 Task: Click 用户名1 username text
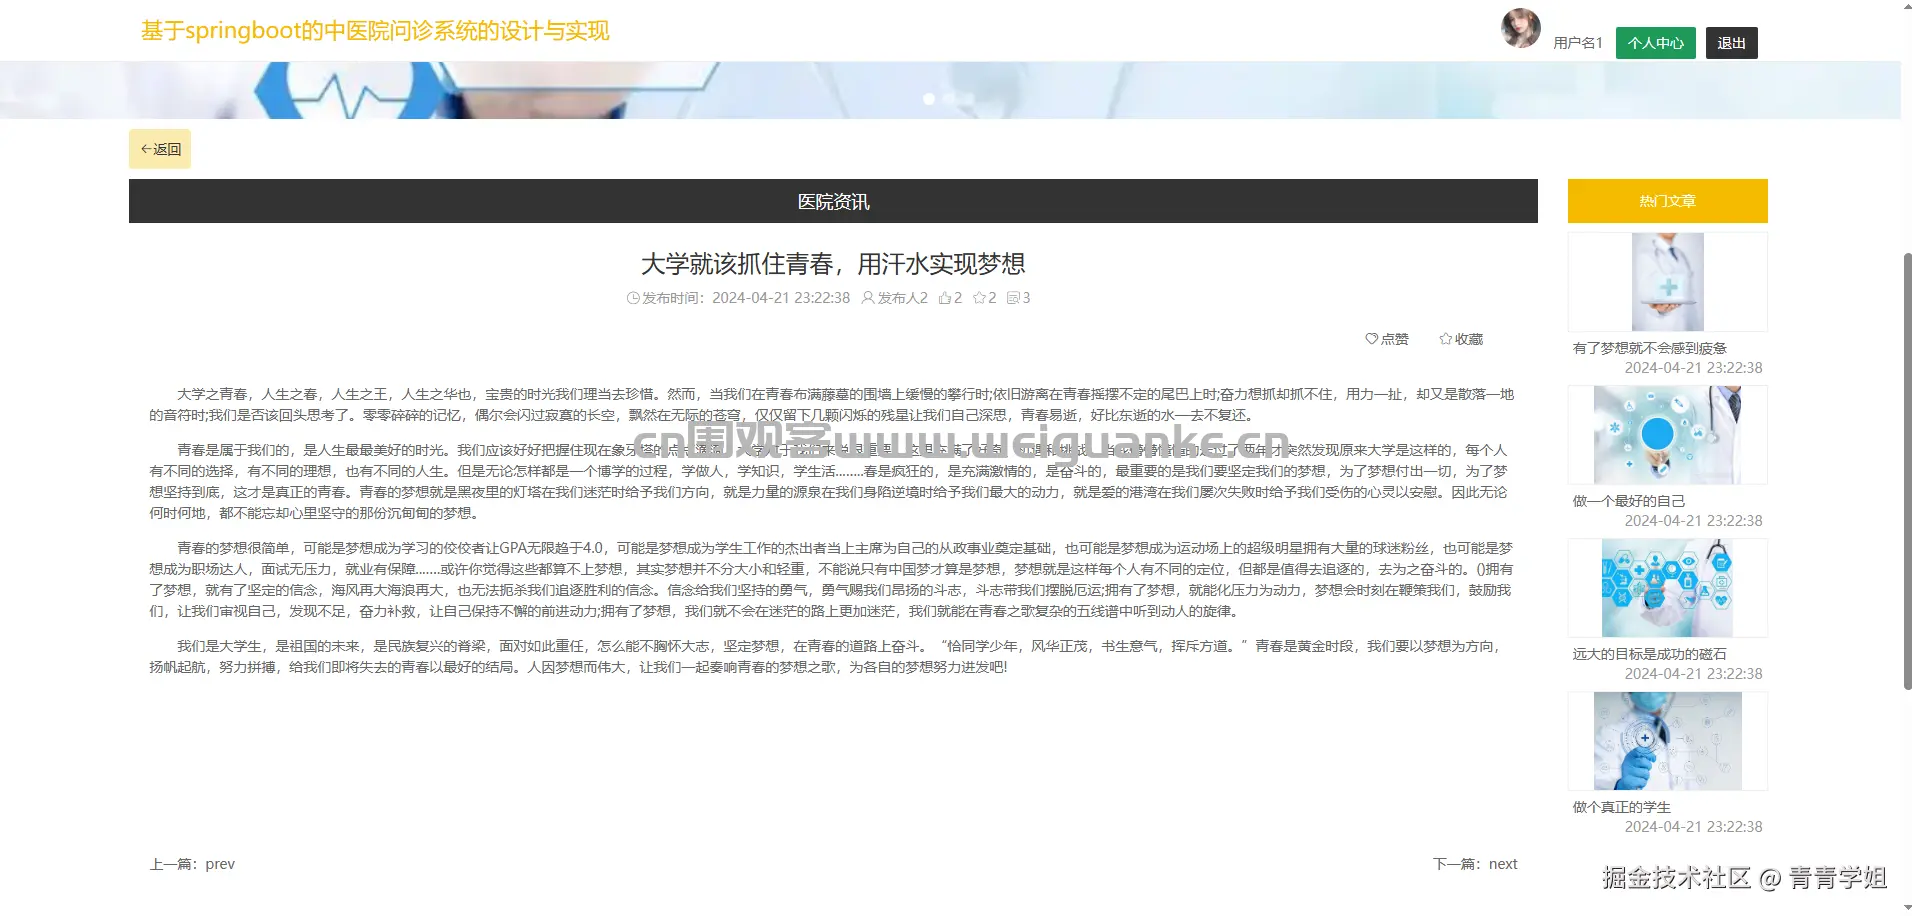click(x=1578, y=43)
